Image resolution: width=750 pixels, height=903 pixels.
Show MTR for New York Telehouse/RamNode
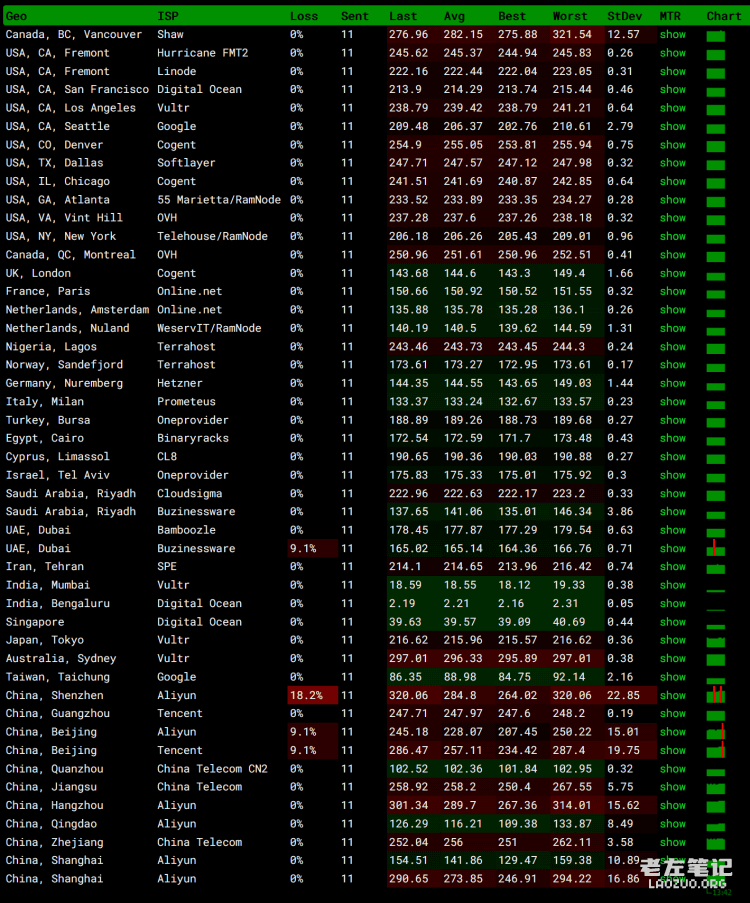[x=673, y=236]
